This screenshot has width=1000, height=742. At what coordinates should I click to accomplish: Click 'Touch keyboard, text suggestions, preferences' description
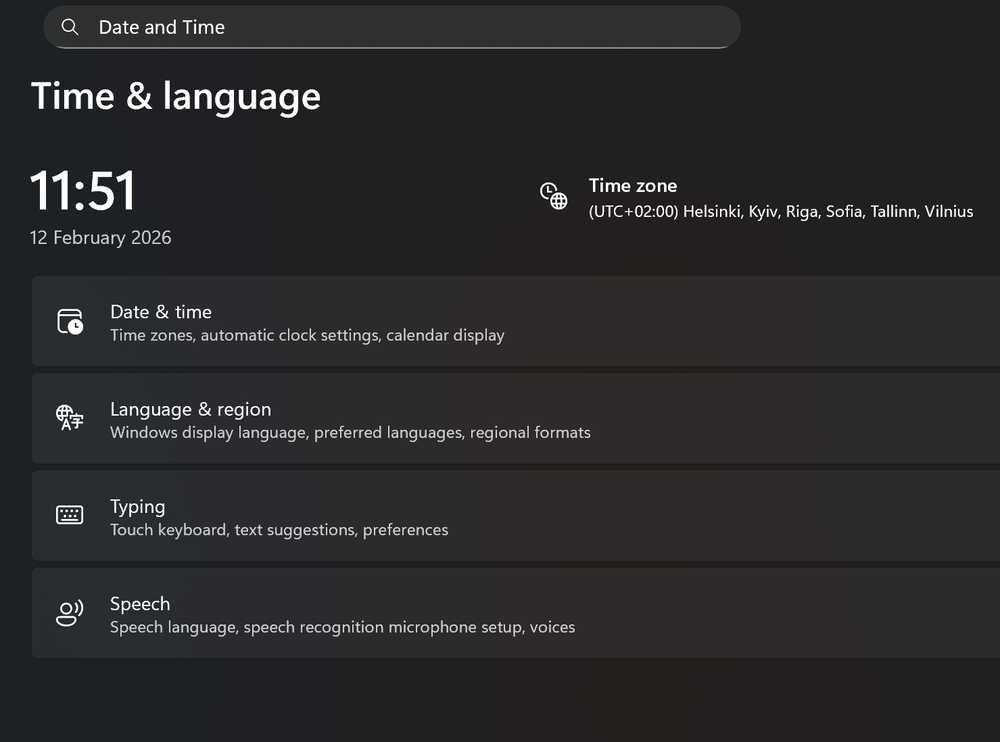pos(279,530)
